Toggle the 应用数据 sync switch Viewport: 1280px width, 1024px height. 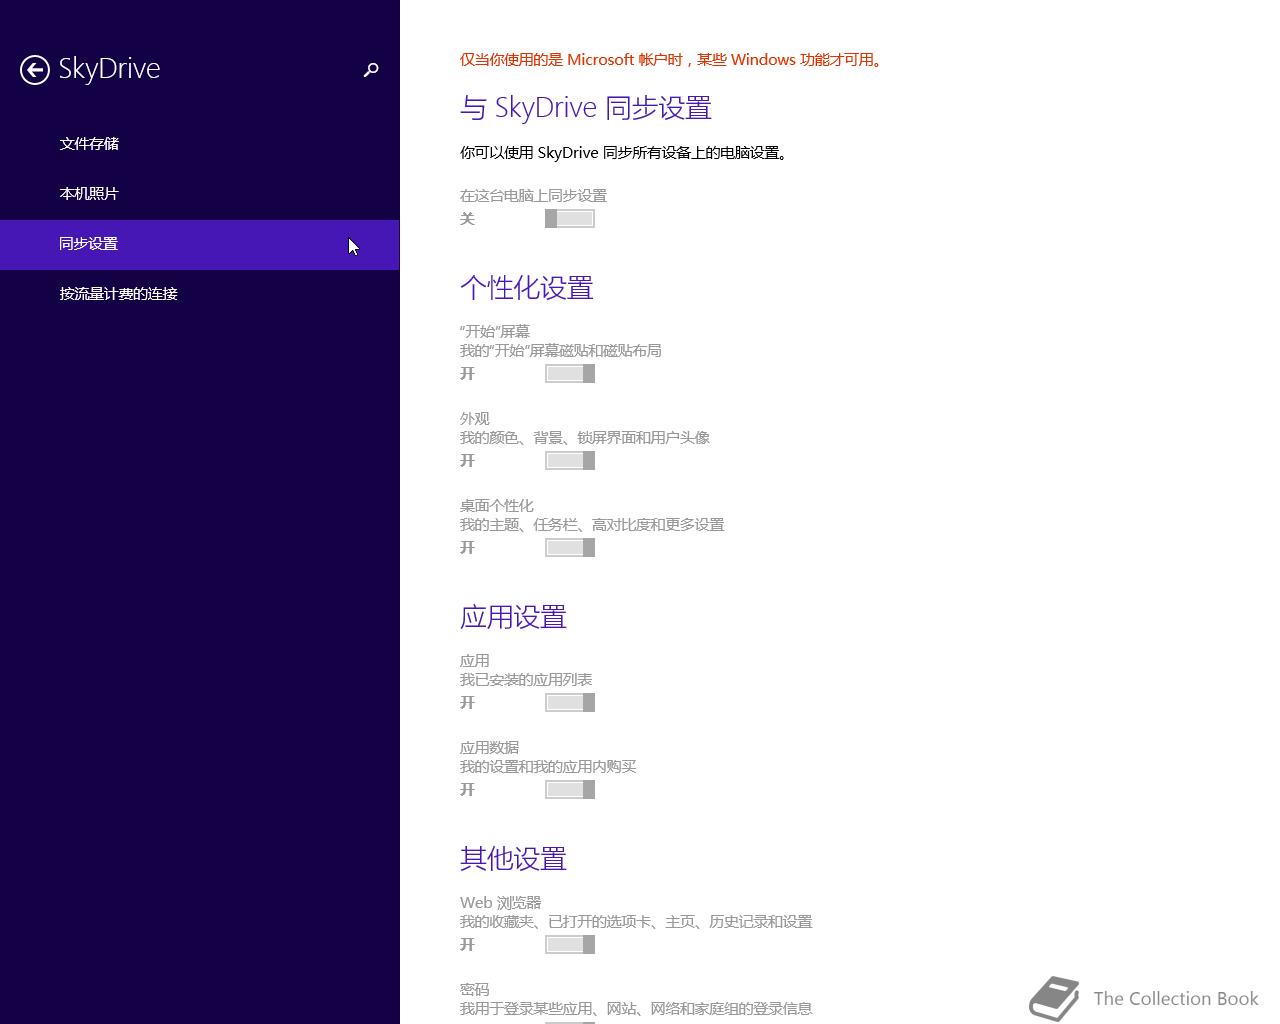tap(570, 790)
